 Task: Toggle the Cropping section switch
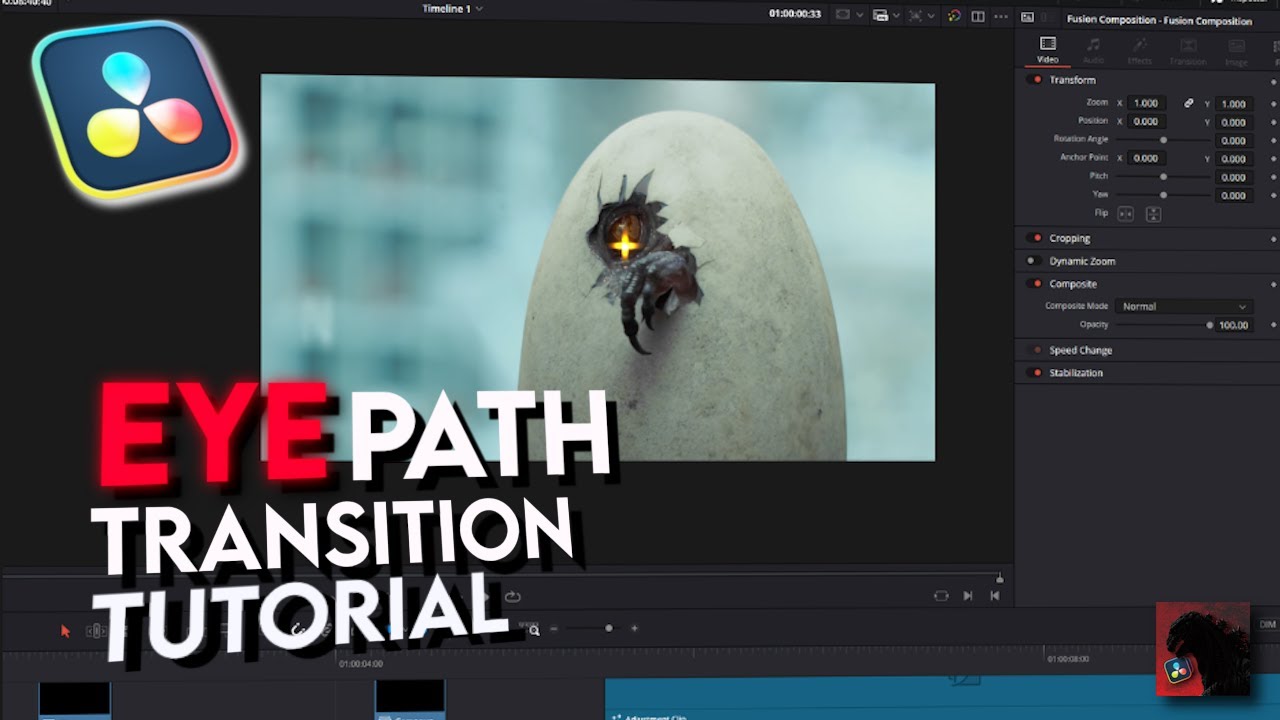[x=1036, y=238]
